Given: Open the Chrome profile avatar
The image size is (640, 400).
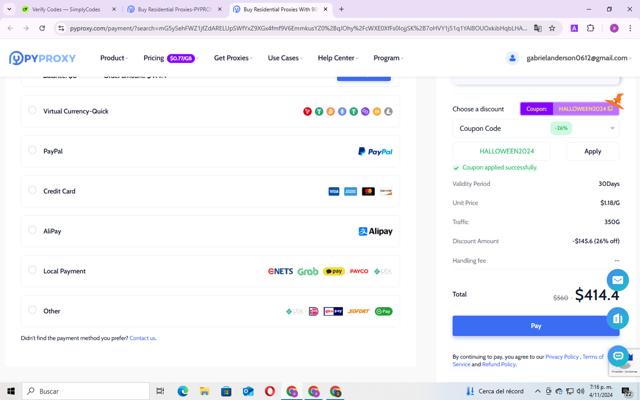Looking at the screenshot, I should tap(614, 28).
